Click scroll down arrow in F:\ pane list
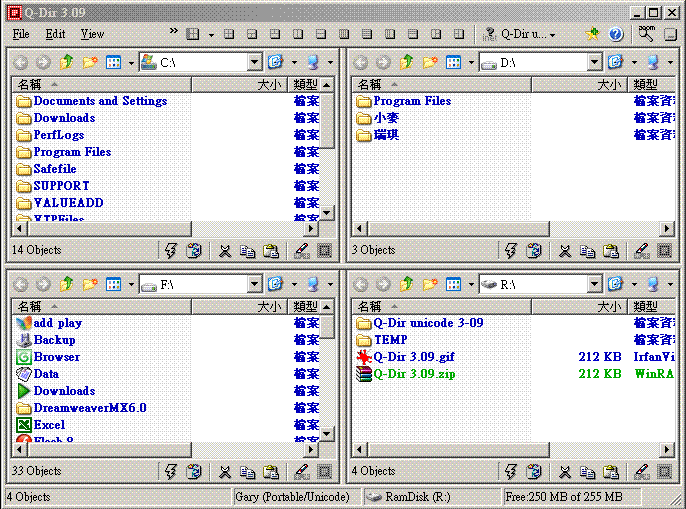This screenshot has height=509, width=686. [326, 434]
